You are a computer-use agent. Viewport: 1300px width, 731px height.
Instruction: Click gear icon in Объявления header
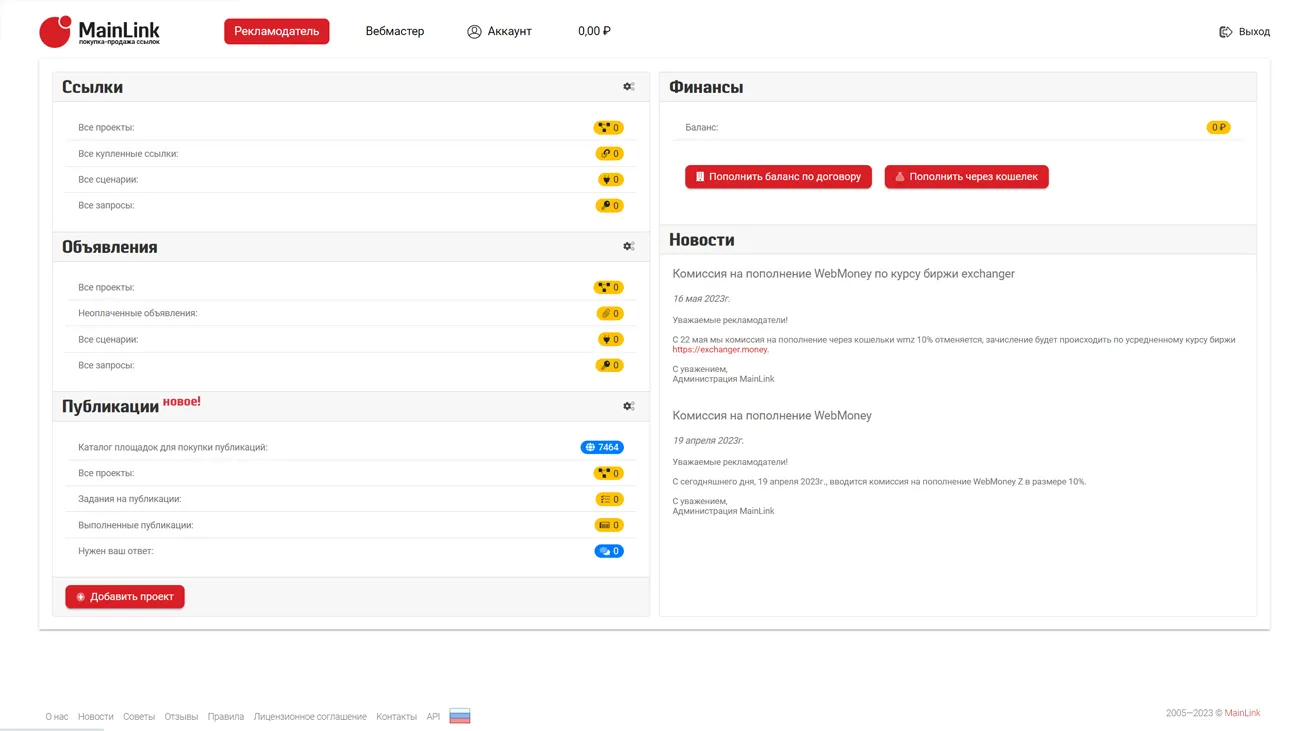pyautogui.click(x=628, y=247)
